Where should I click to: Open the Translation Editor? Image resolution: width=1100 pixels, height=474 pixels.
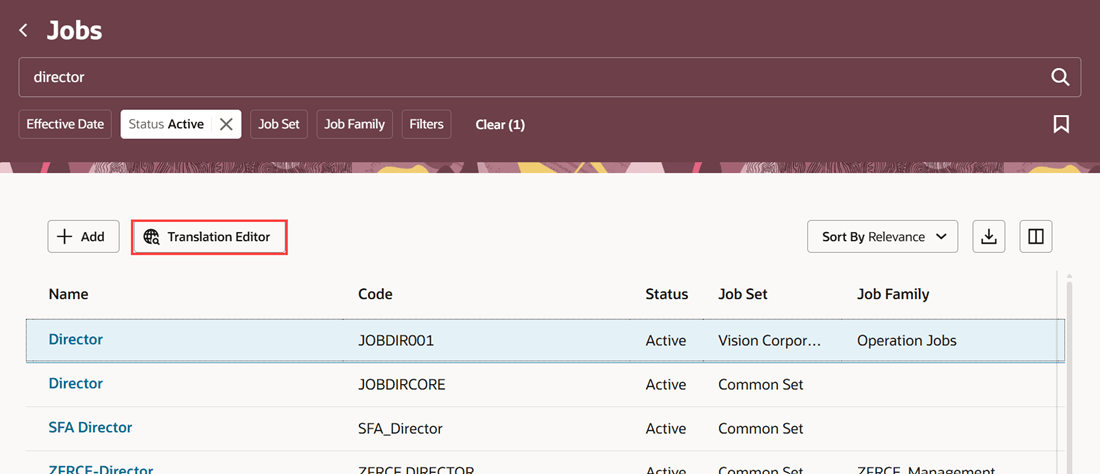point(209,237)
